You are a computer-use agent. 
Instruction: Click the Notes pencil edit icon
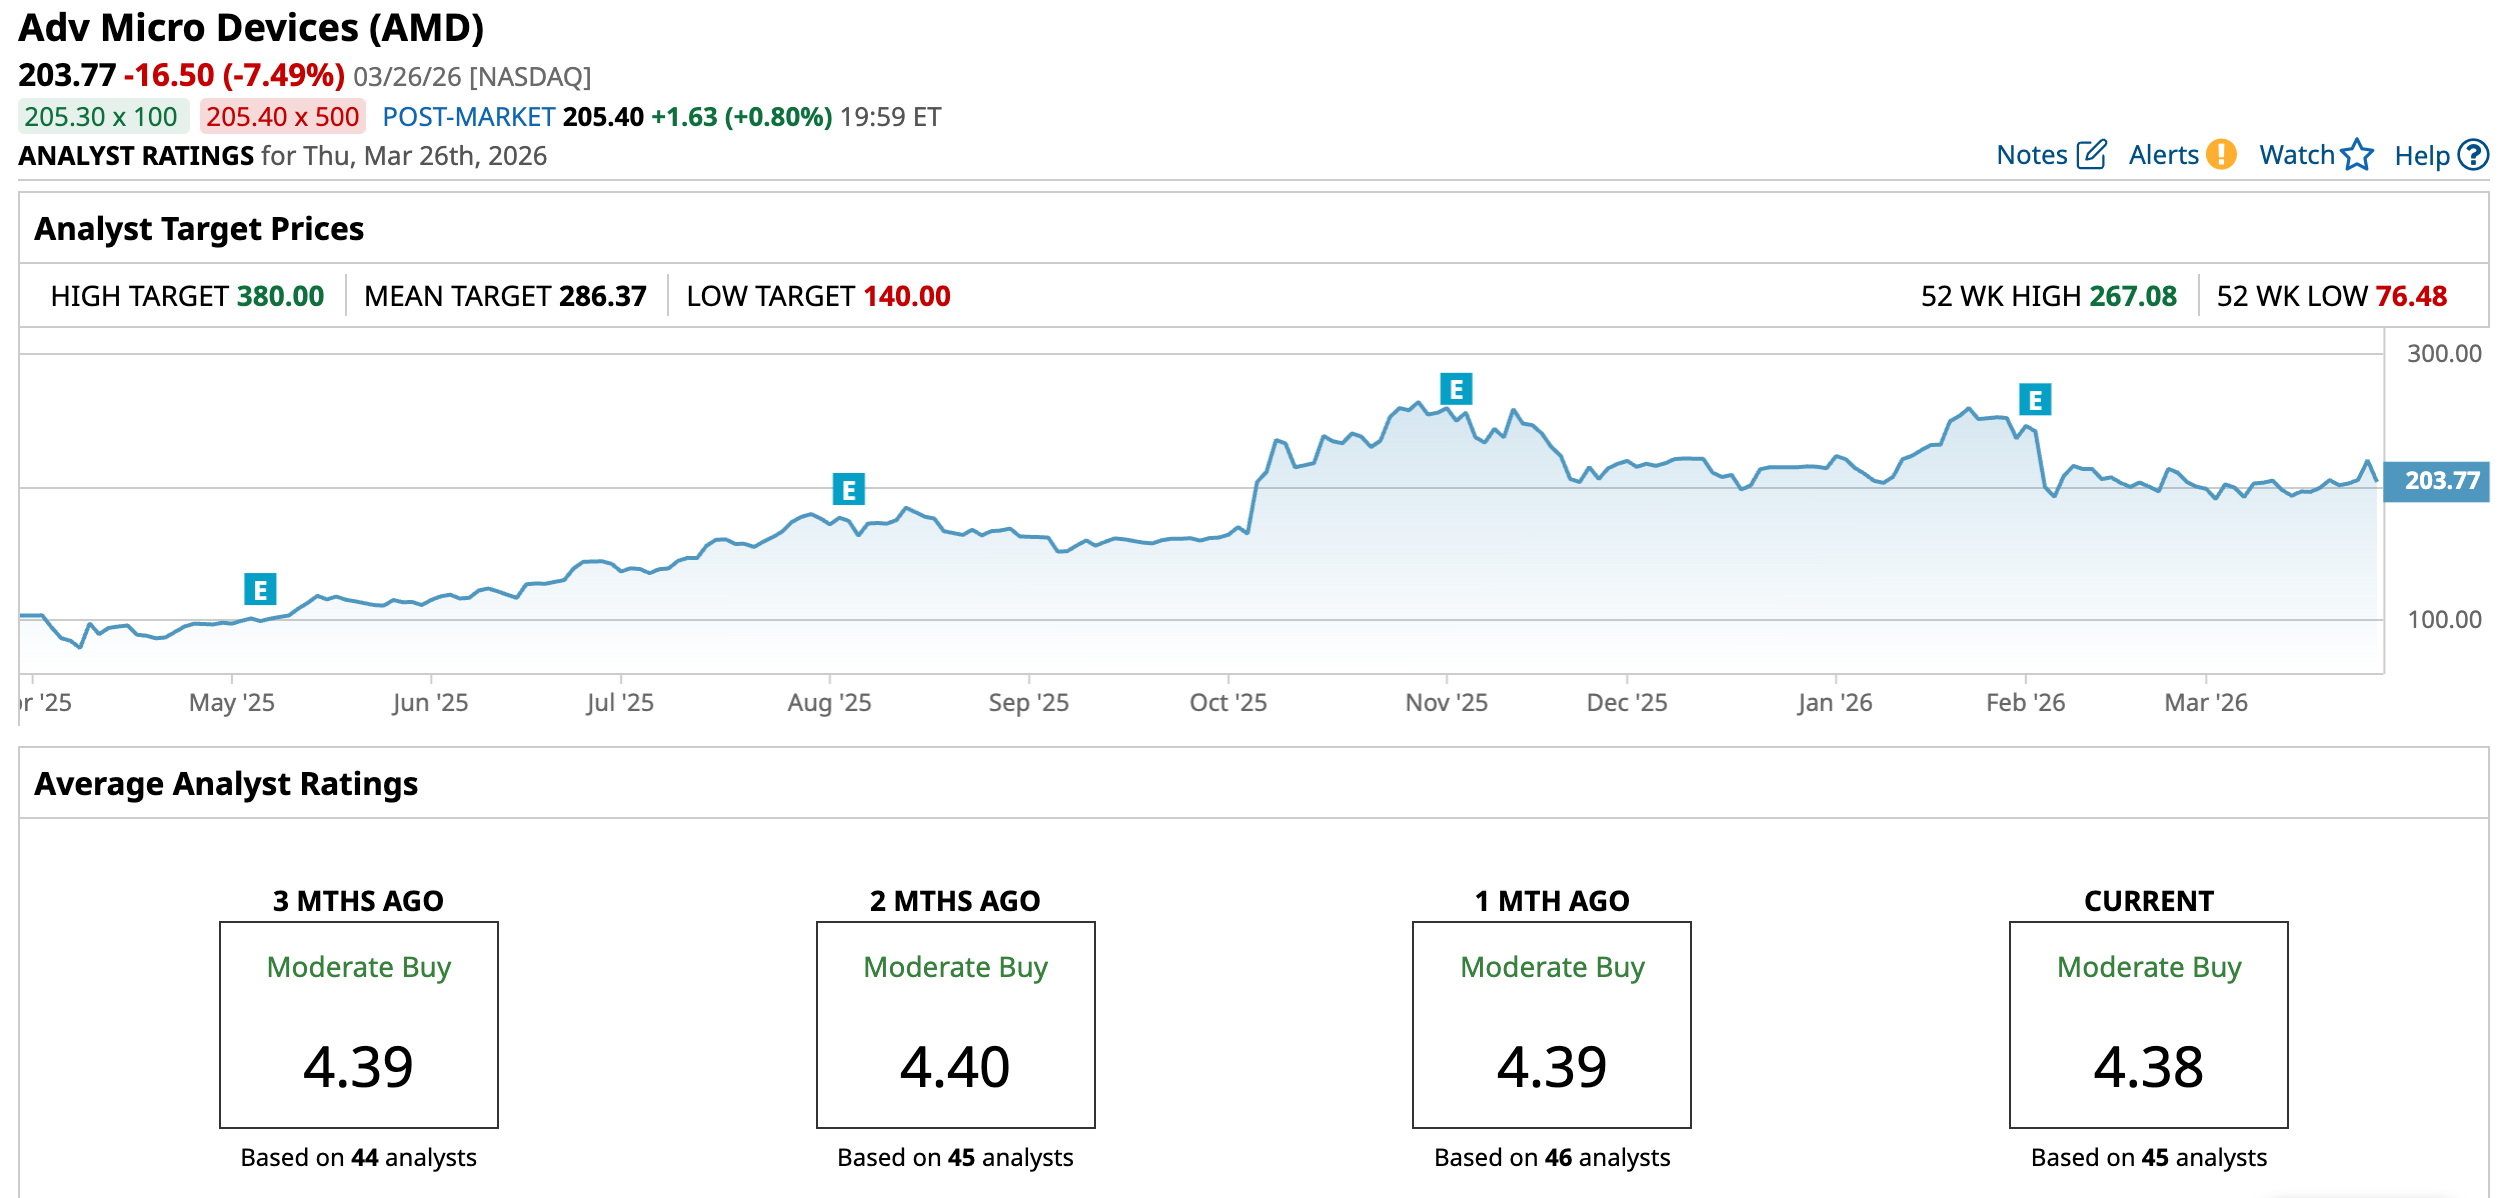pyautogui.click(x=2091, y=155)
